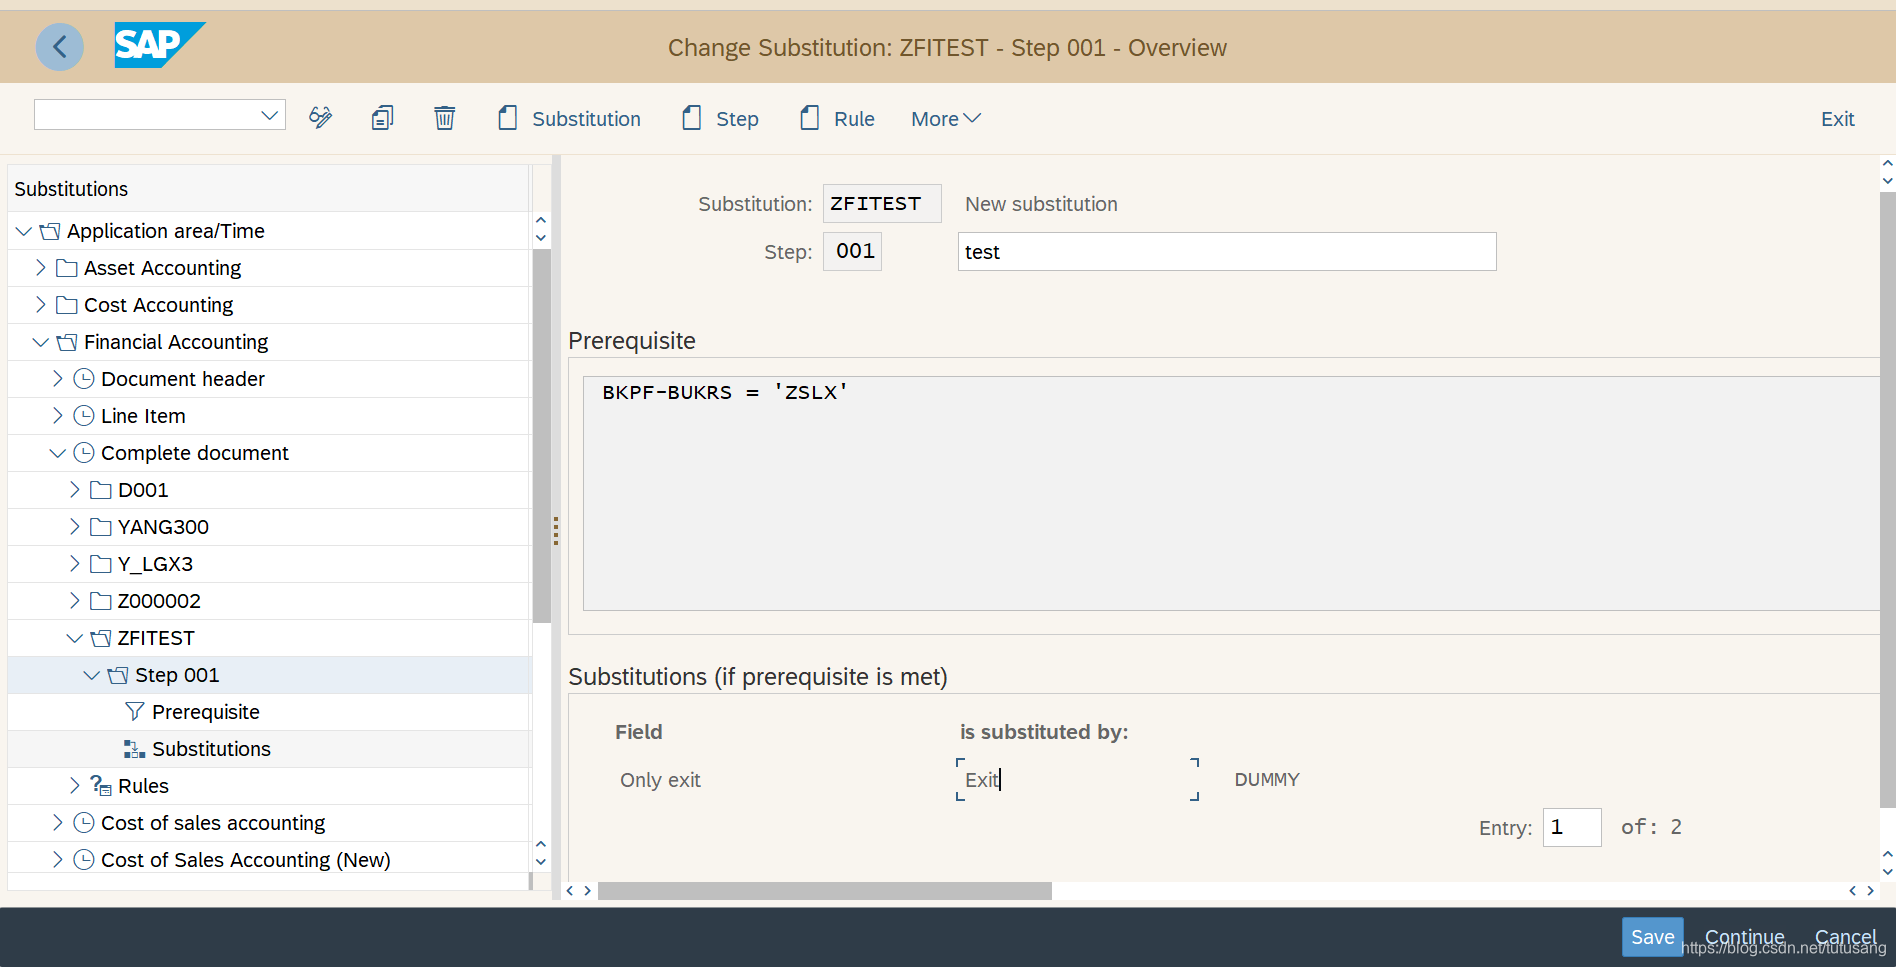Click the SAP logo
This screenshot has width=1896, height=967.
click(160, 45)
